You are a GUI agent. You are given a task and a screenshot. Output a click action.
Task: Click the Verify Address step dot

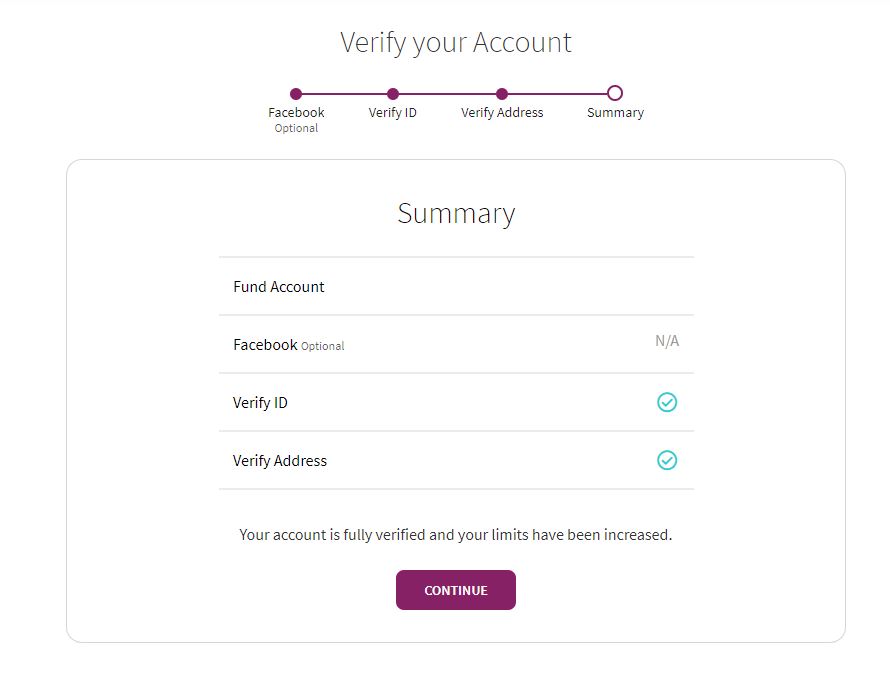[502, 94]
